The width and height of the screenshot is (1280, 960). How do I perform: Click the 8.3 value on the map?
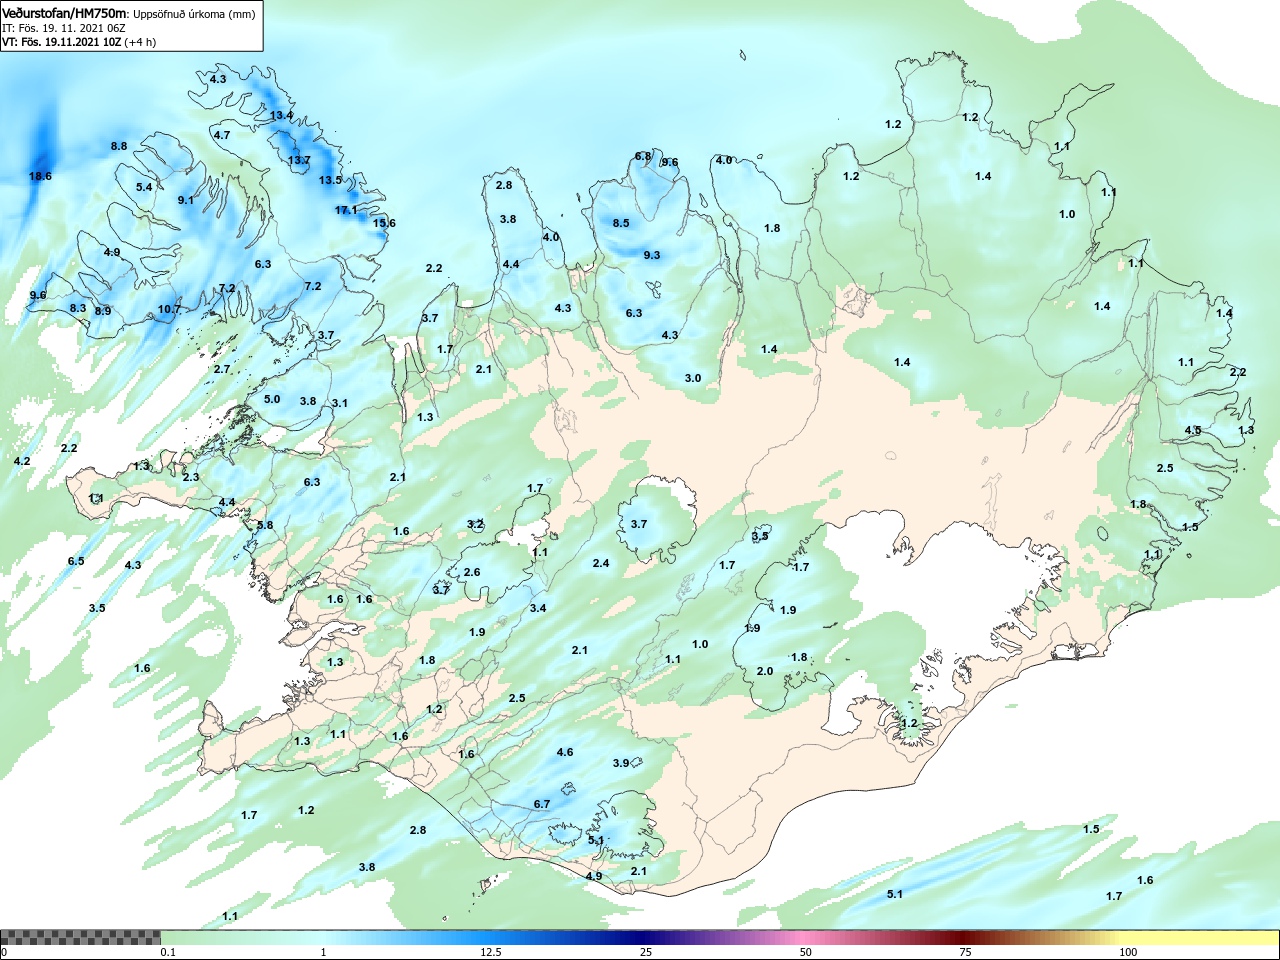click(78, 308)
